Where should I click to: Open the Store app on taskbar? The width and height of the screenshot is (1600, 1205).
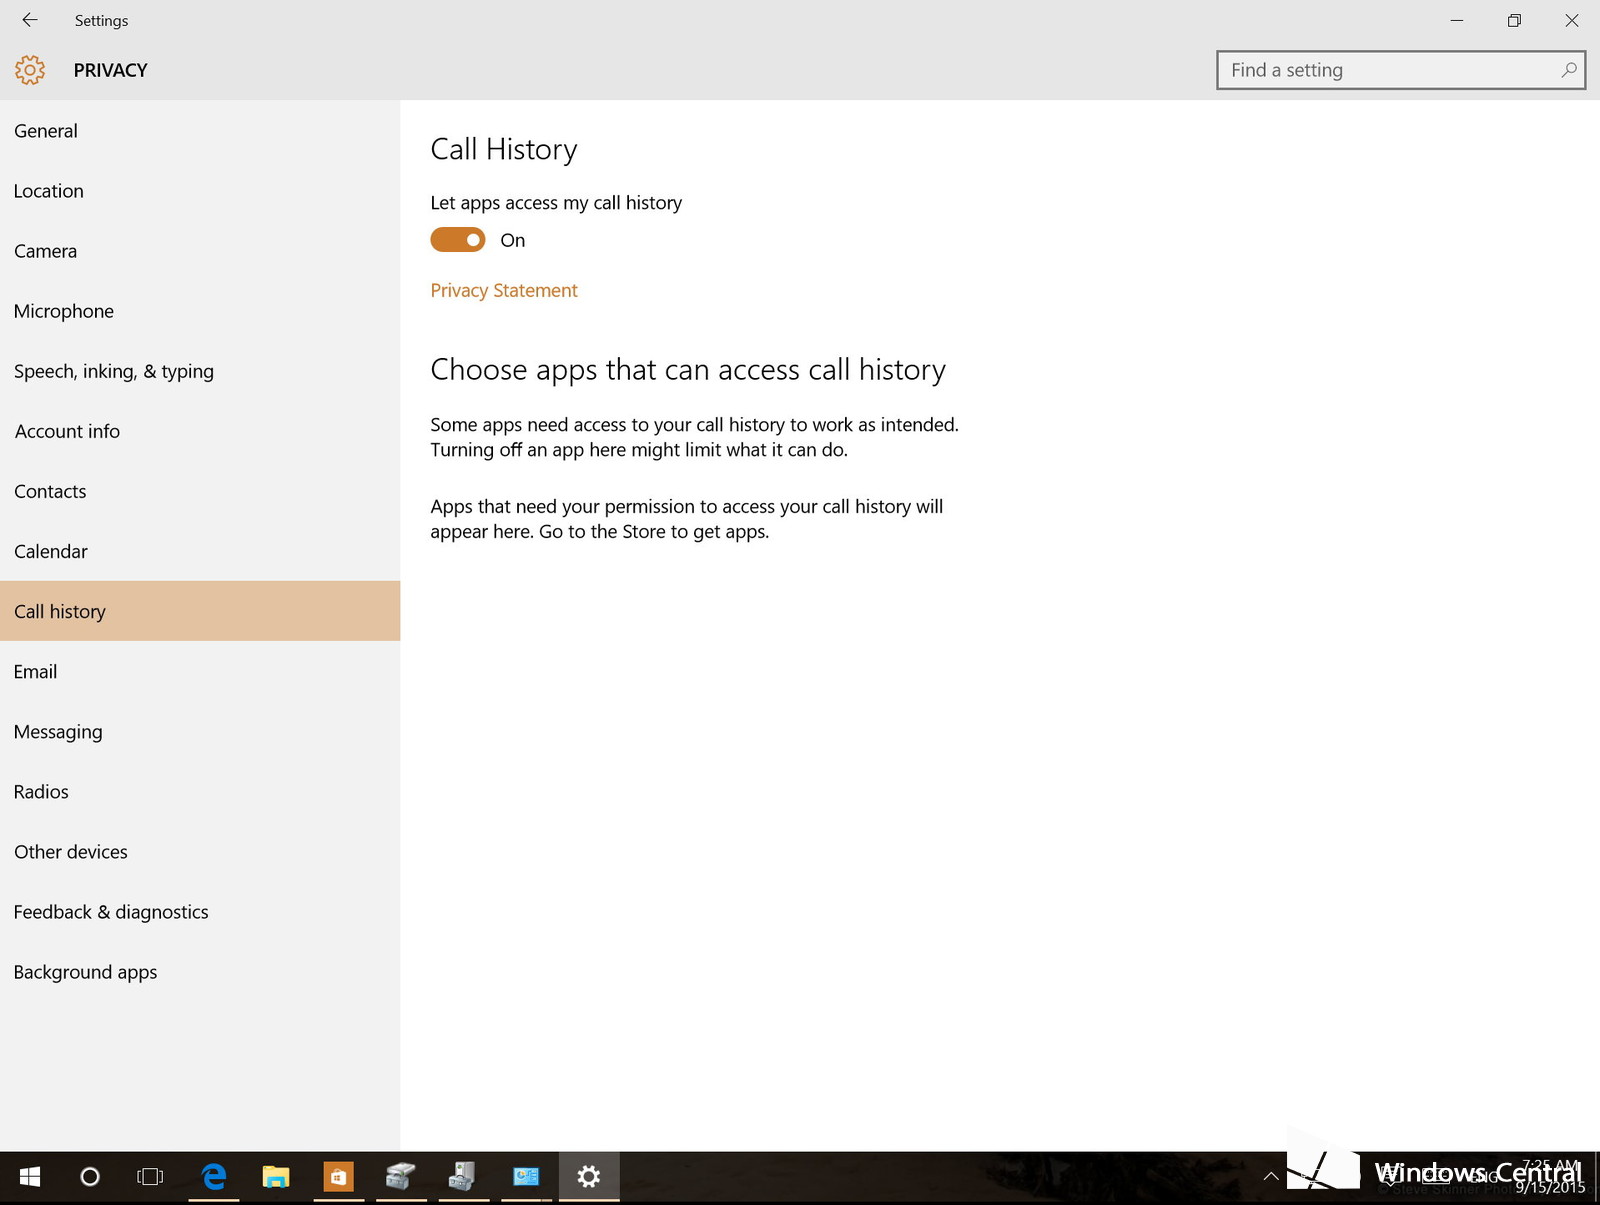click(x=338, y=1177)
